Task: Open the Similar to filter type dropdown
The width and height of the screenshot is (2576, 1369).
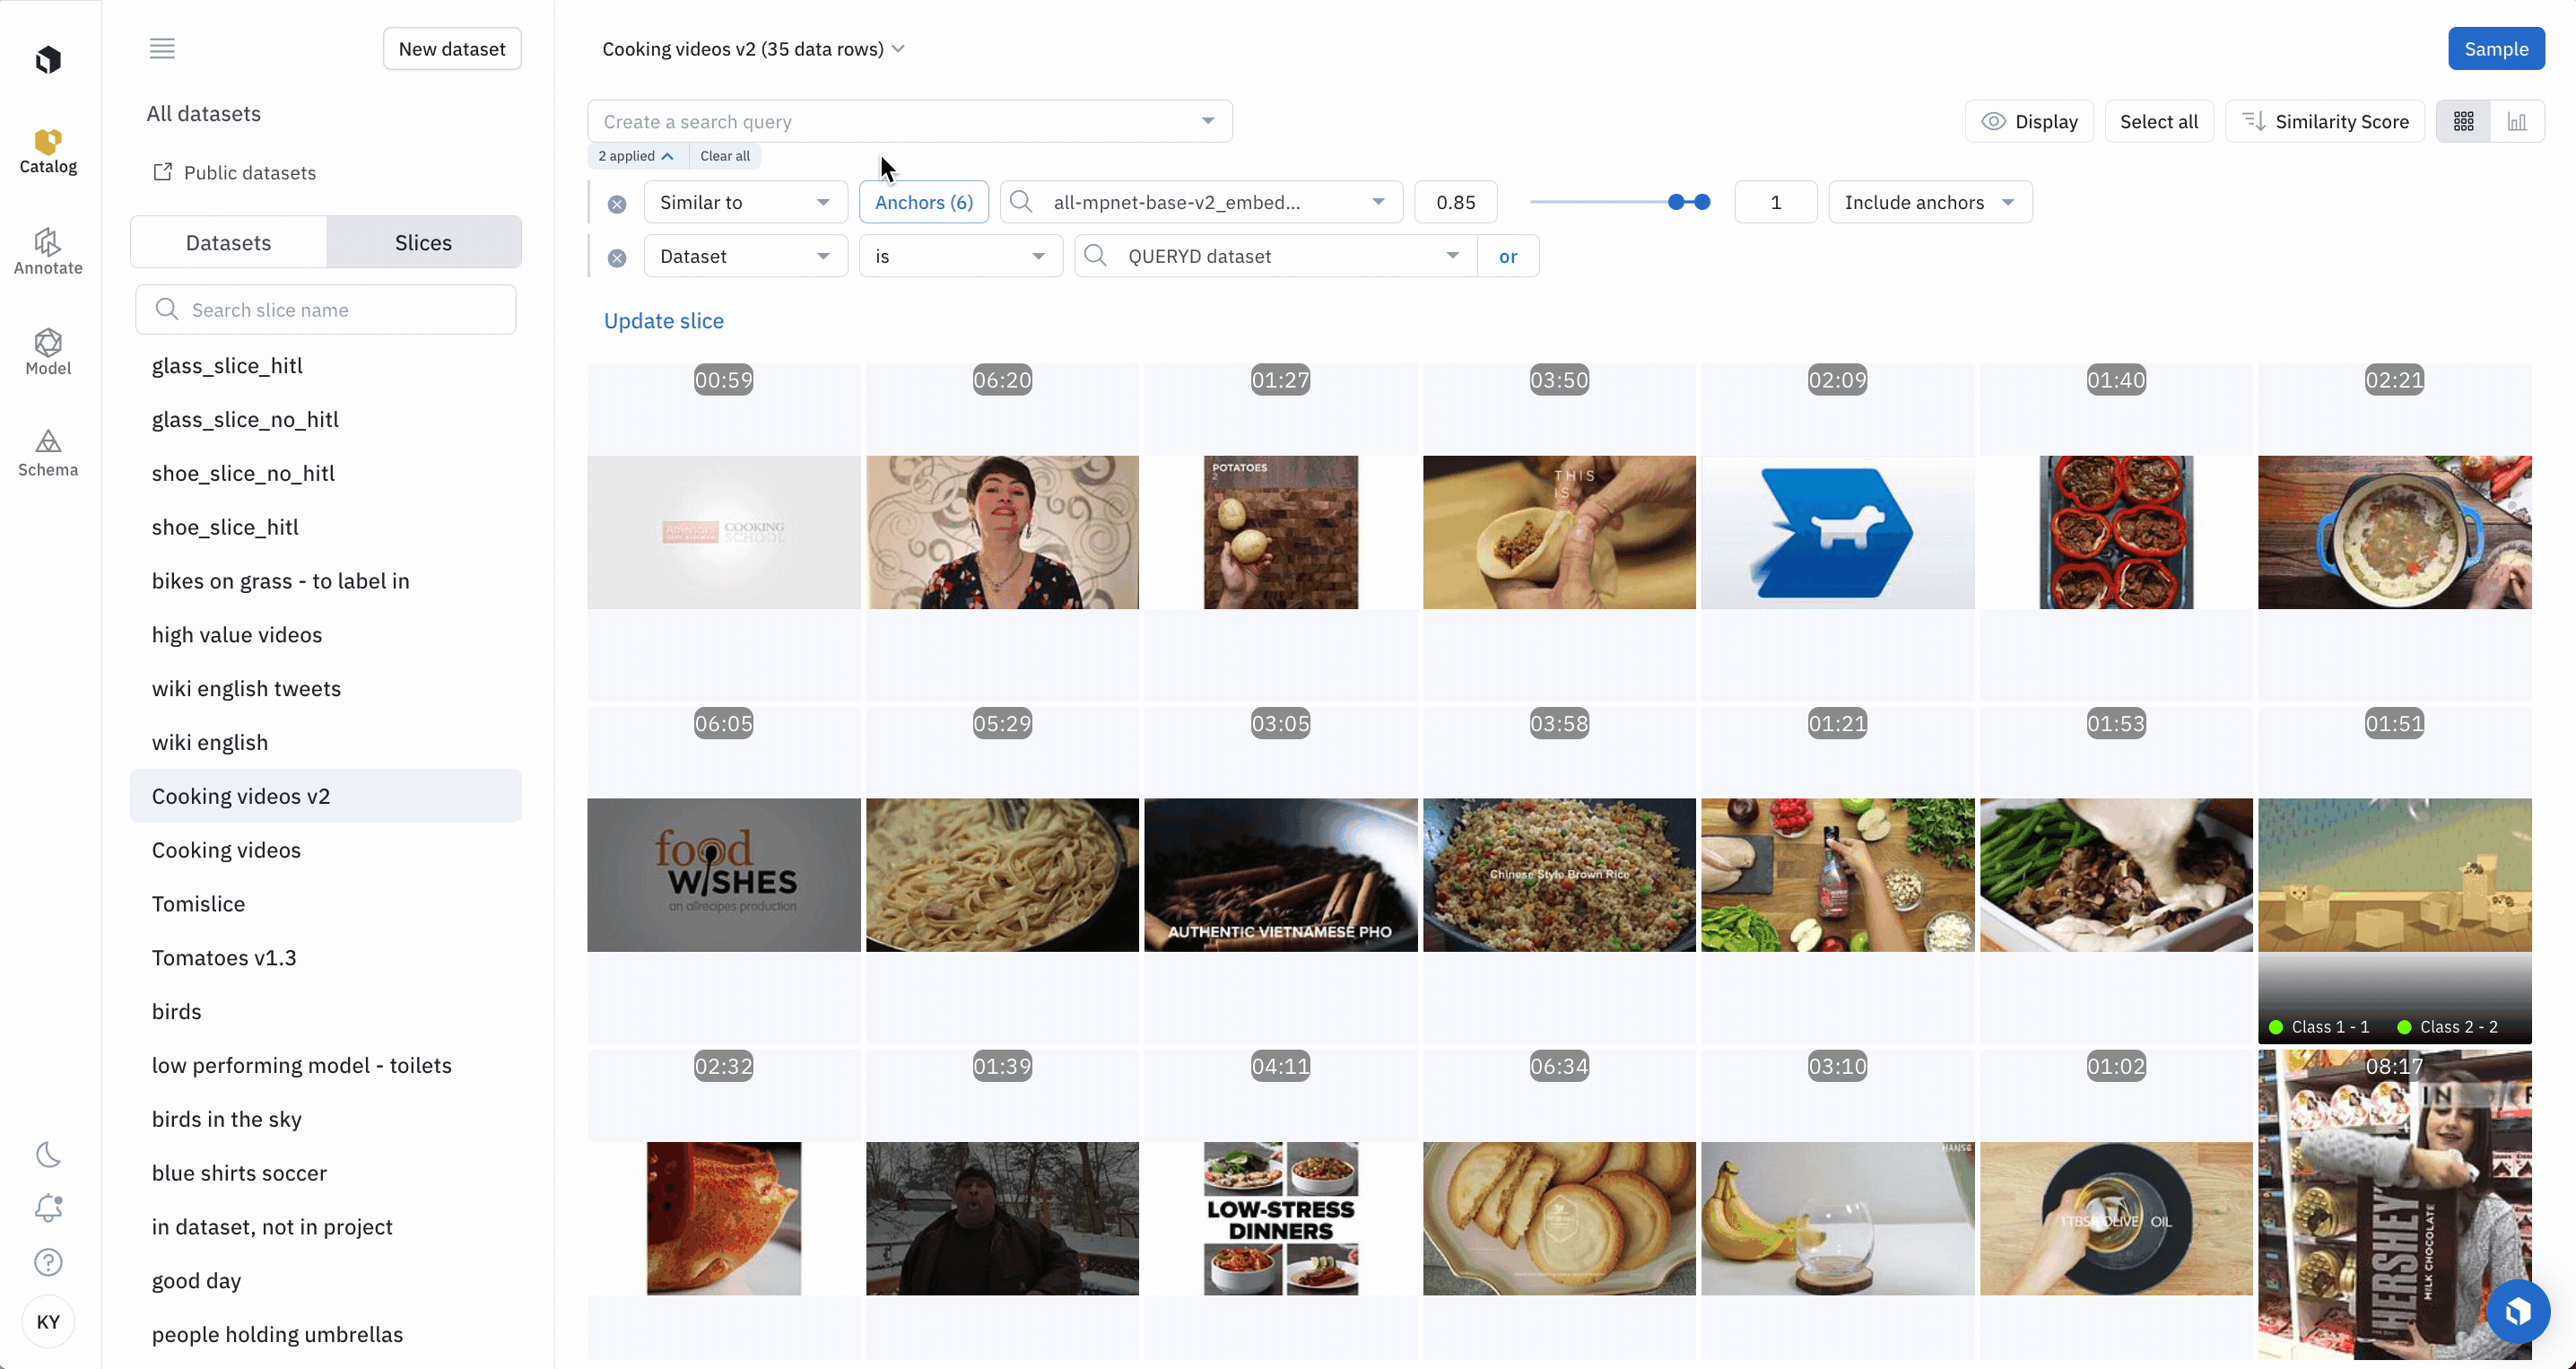Action: pos(745,202)
